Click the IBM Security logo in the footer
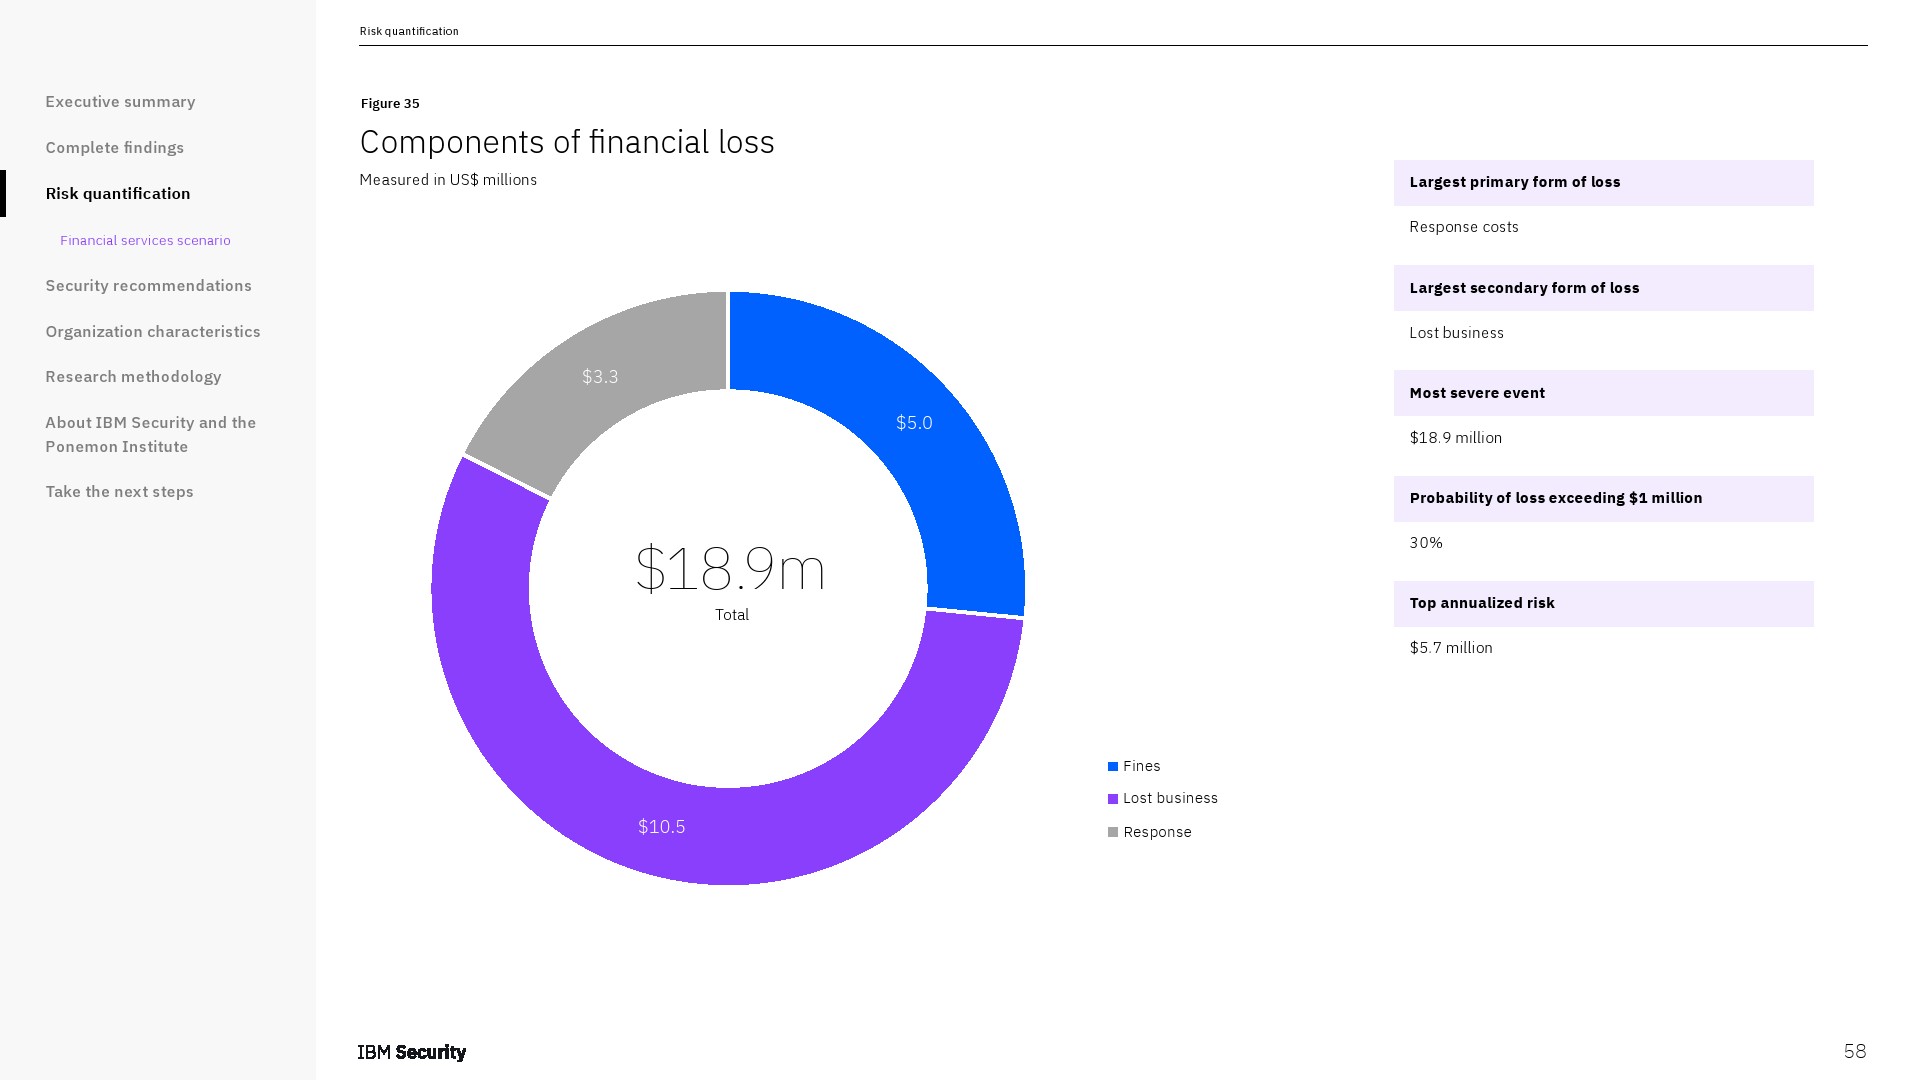1920x1080 pixels. 412,1052
